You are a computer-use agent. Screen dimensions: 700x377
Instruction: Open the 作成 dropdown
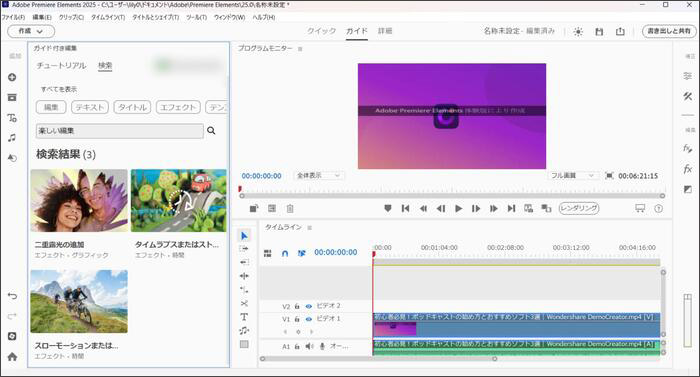31,31
